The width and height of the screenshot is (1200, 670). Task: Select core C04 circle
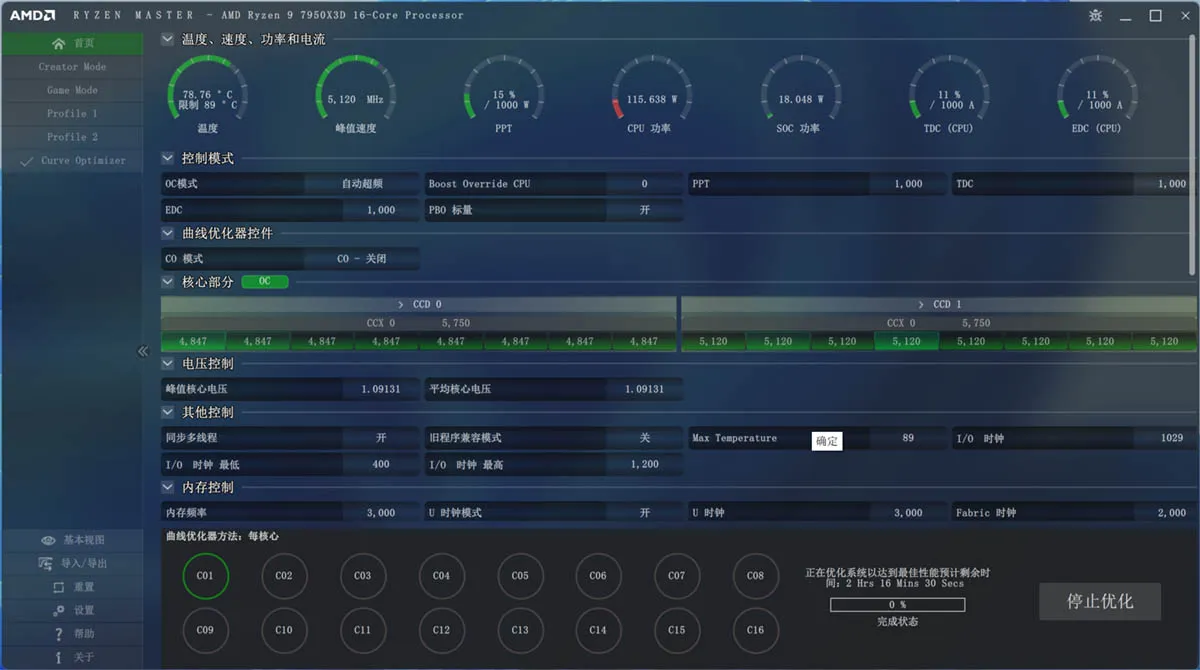pos(441,576)
